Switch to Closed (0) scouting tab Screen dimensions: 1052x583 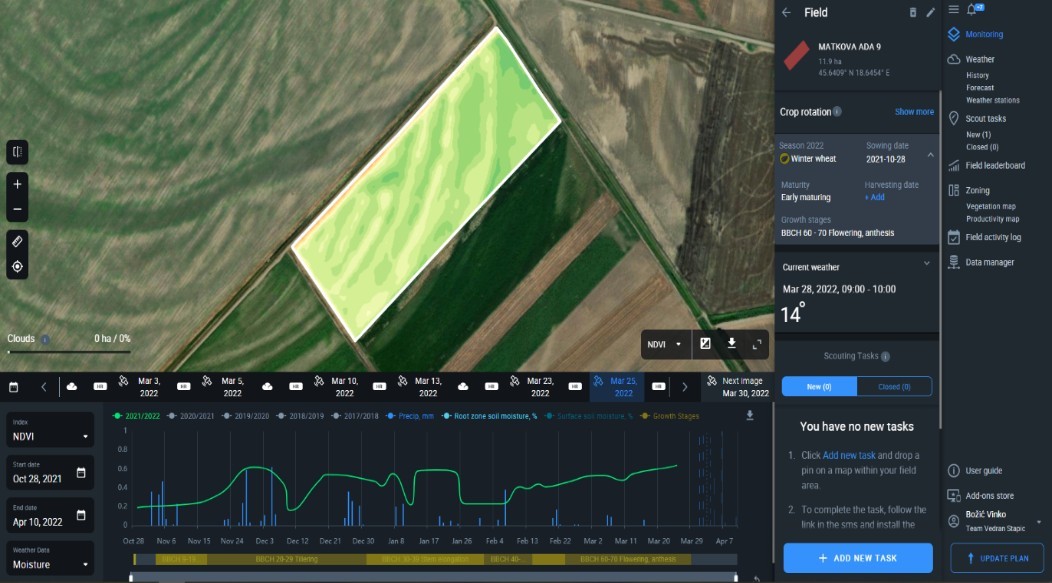point(894,386)
